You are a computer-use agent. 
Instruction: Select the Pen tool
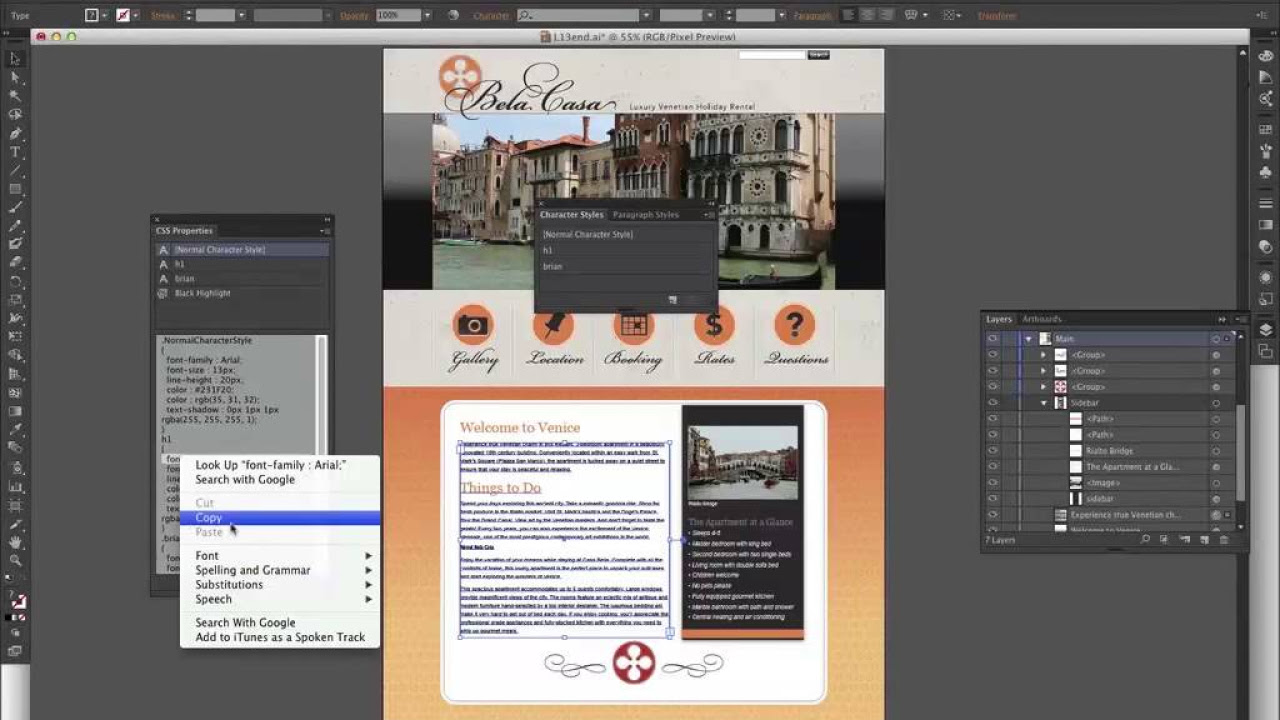[15, 133]
